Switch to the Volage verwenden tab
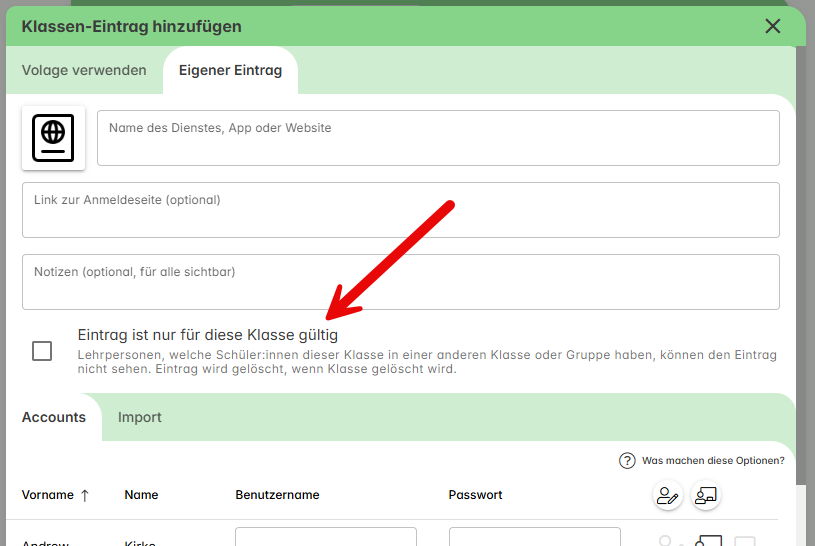 tap(84, 70)
